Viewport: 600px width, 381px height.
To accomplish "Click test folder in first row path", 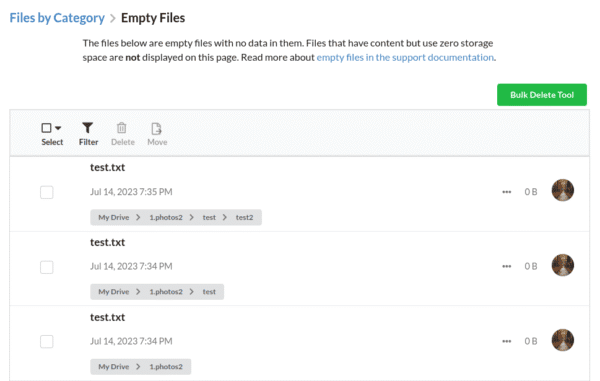I will click(x=209, y=217).
